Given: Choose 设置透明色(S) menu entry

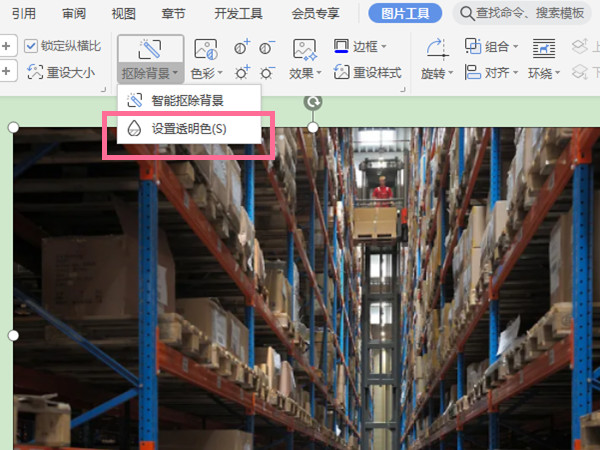Looking at the screenshot, I should [189, 129].
